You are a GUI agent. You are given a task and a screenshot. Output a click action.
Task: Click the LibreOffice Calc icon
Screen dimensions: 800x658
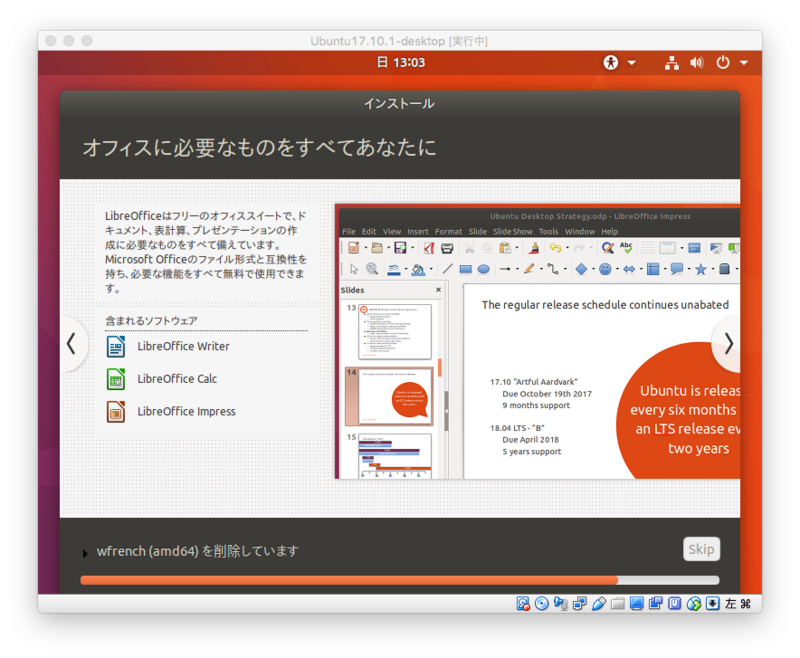click(x=116, y=379)
